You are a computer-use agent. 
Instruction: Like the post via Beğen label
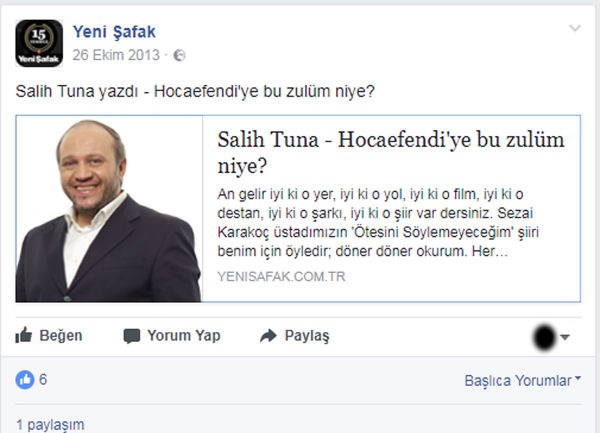(x=61, y=335)
